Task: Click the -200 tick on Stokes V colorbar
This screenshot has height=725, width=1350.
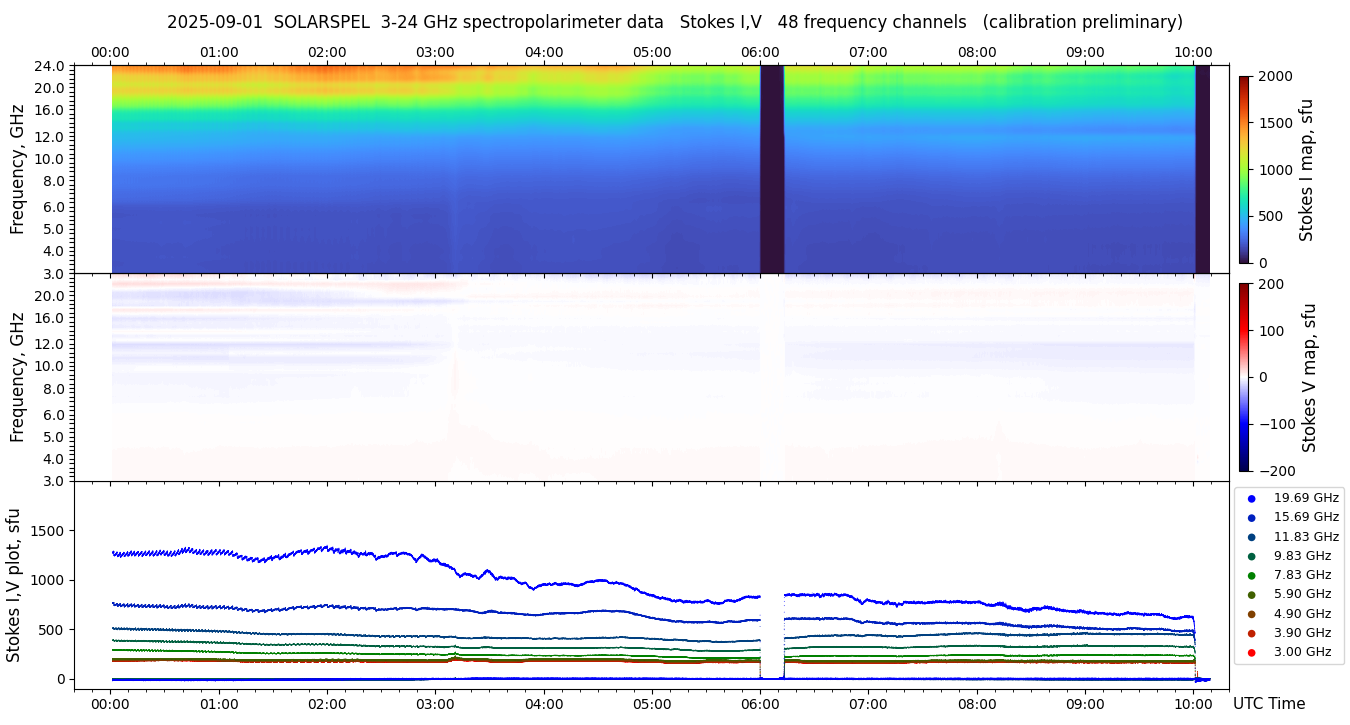Action: click(1275, 471)
